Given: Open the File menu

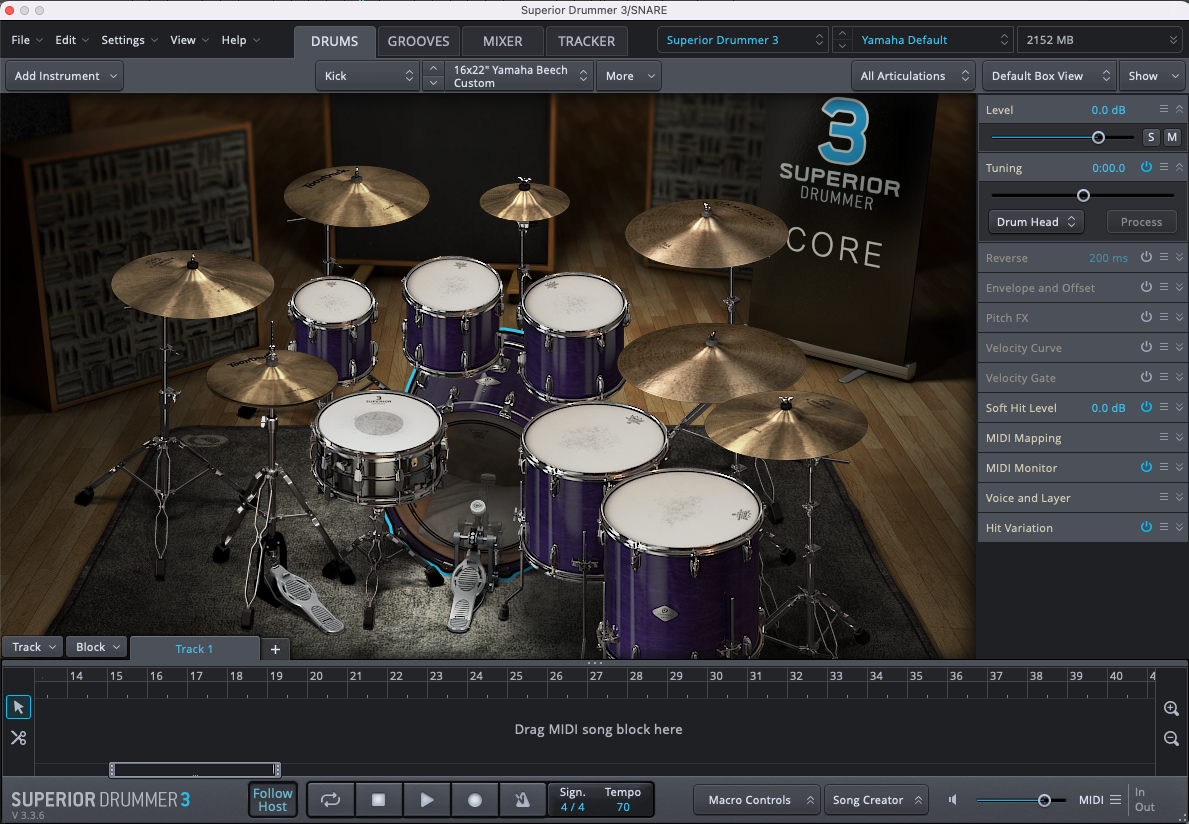Looking at the screenshot, I should coord(27,39).
